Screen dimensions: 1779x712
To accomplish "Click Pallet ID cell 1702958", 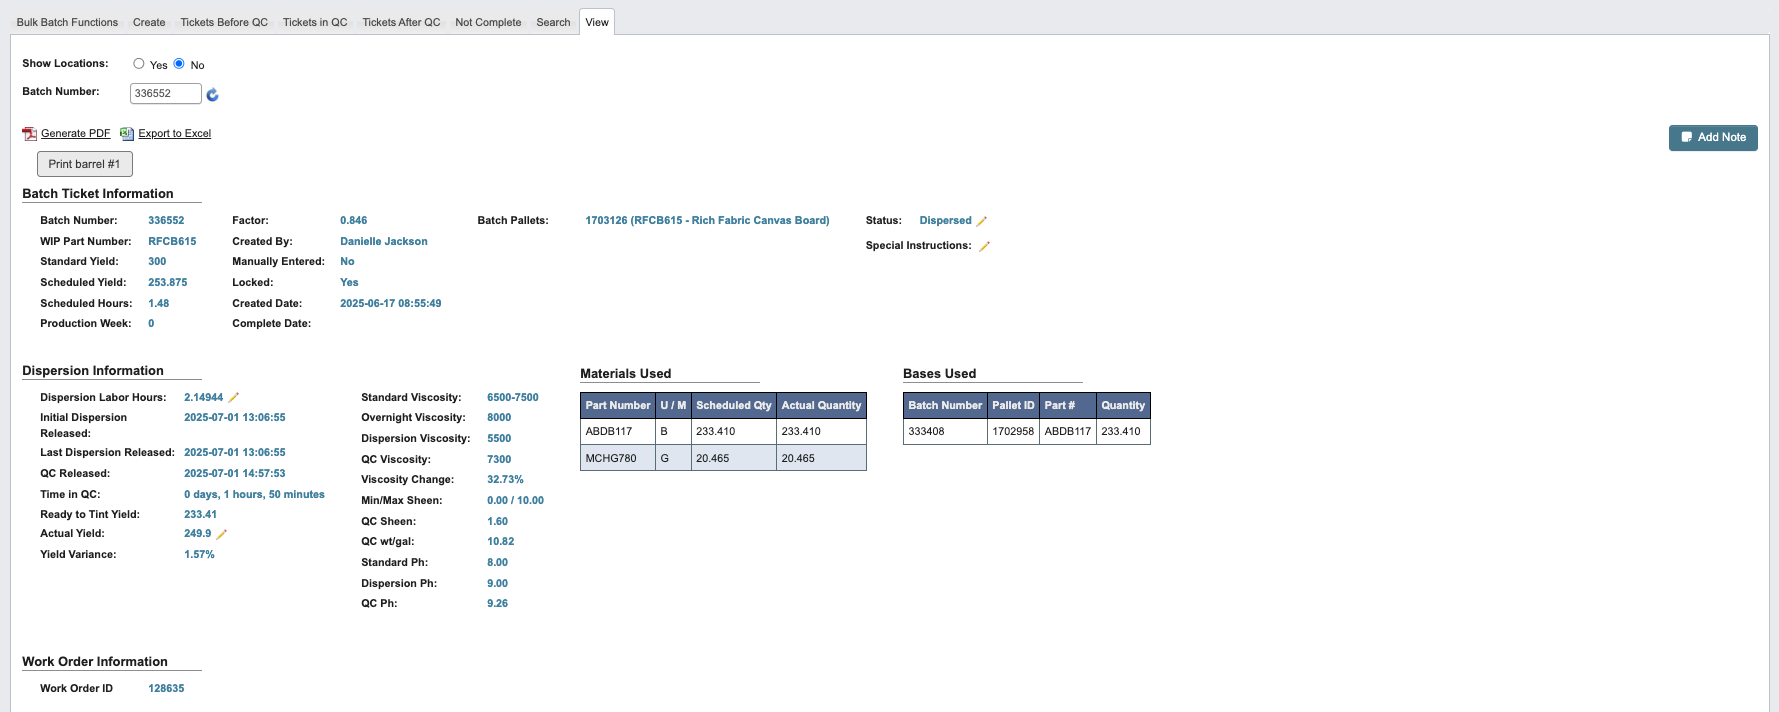I will (1013, 432).
